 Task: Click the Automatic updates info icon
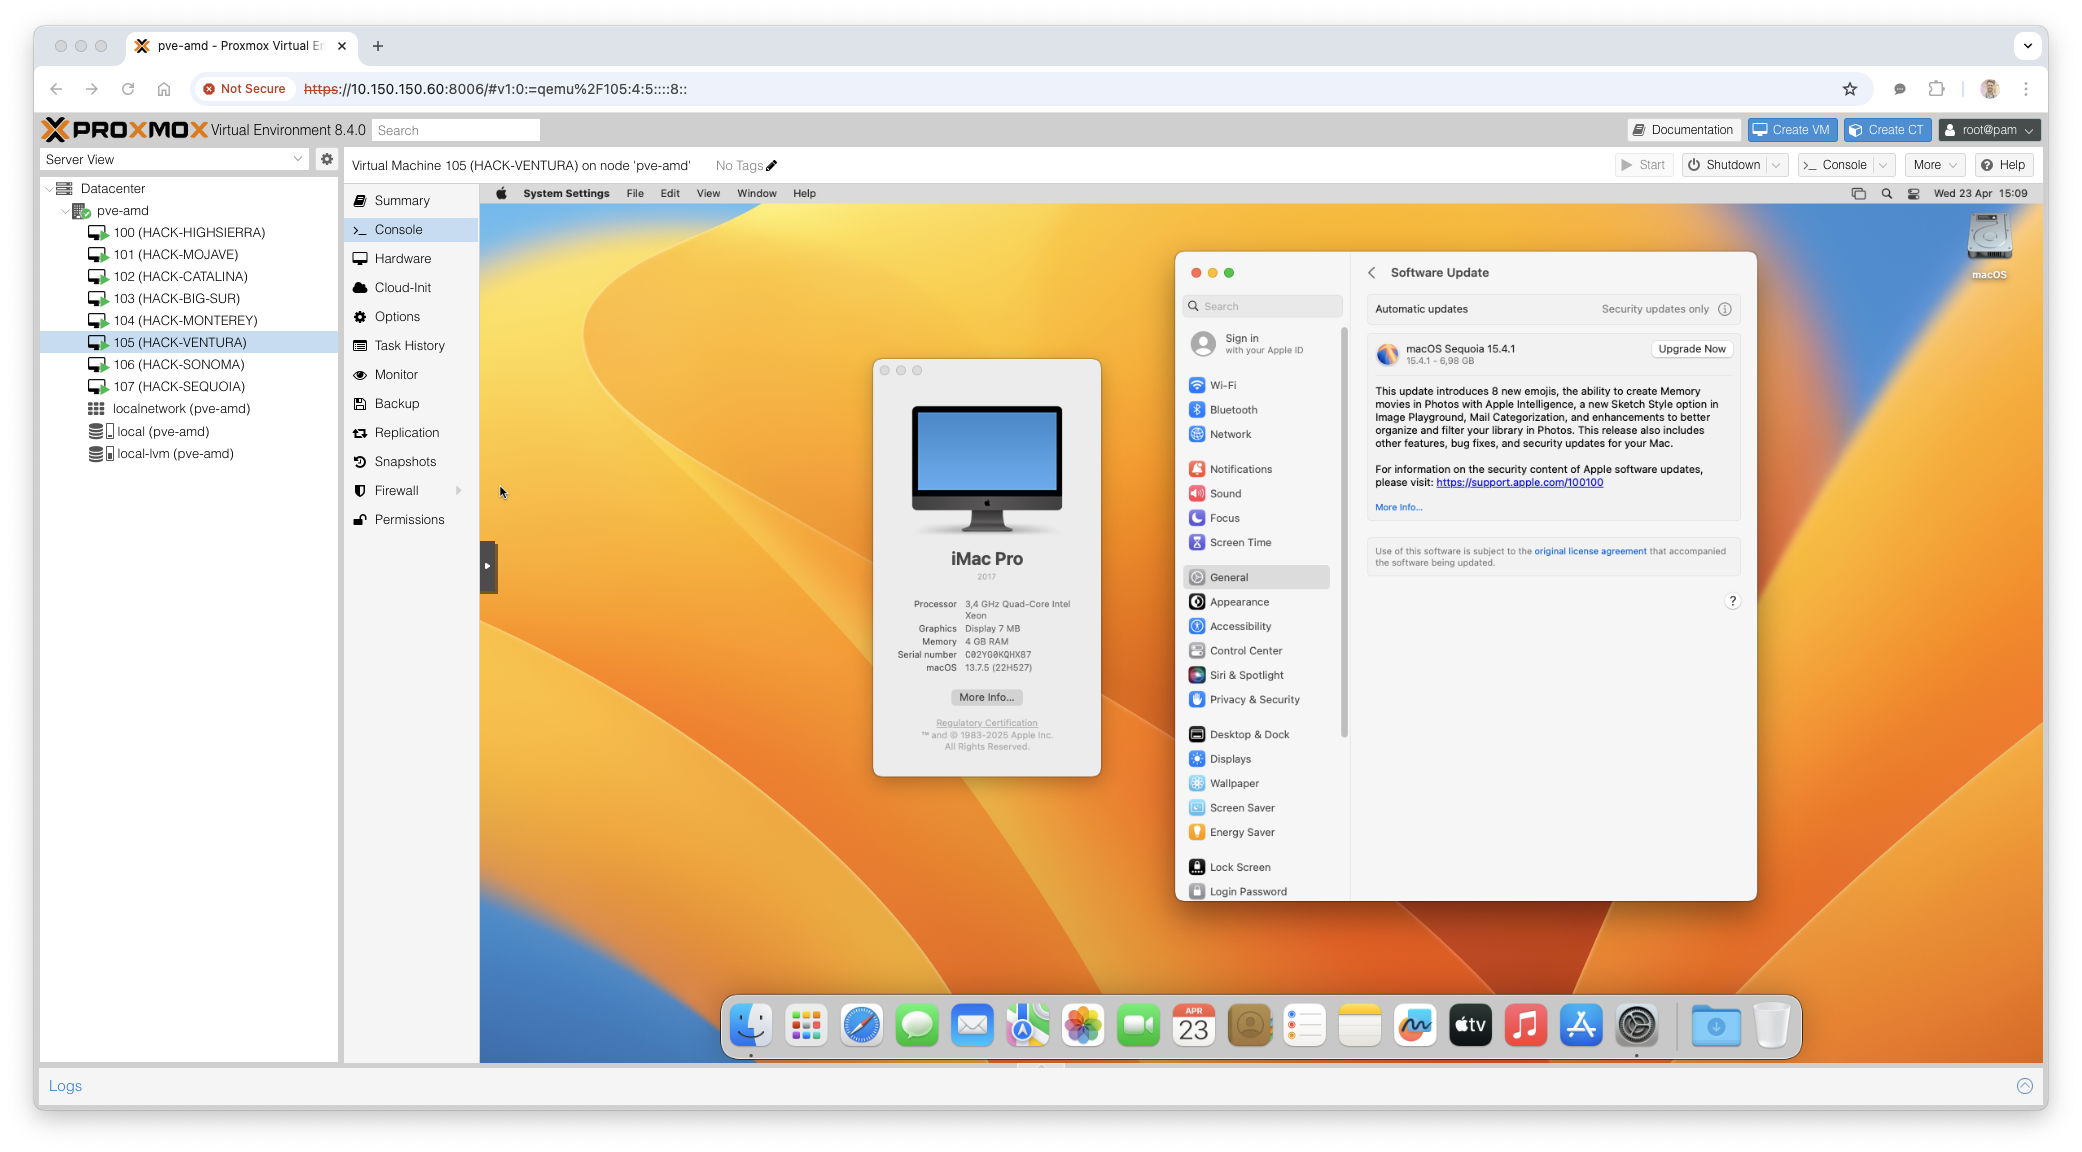tap(1724, 309)
